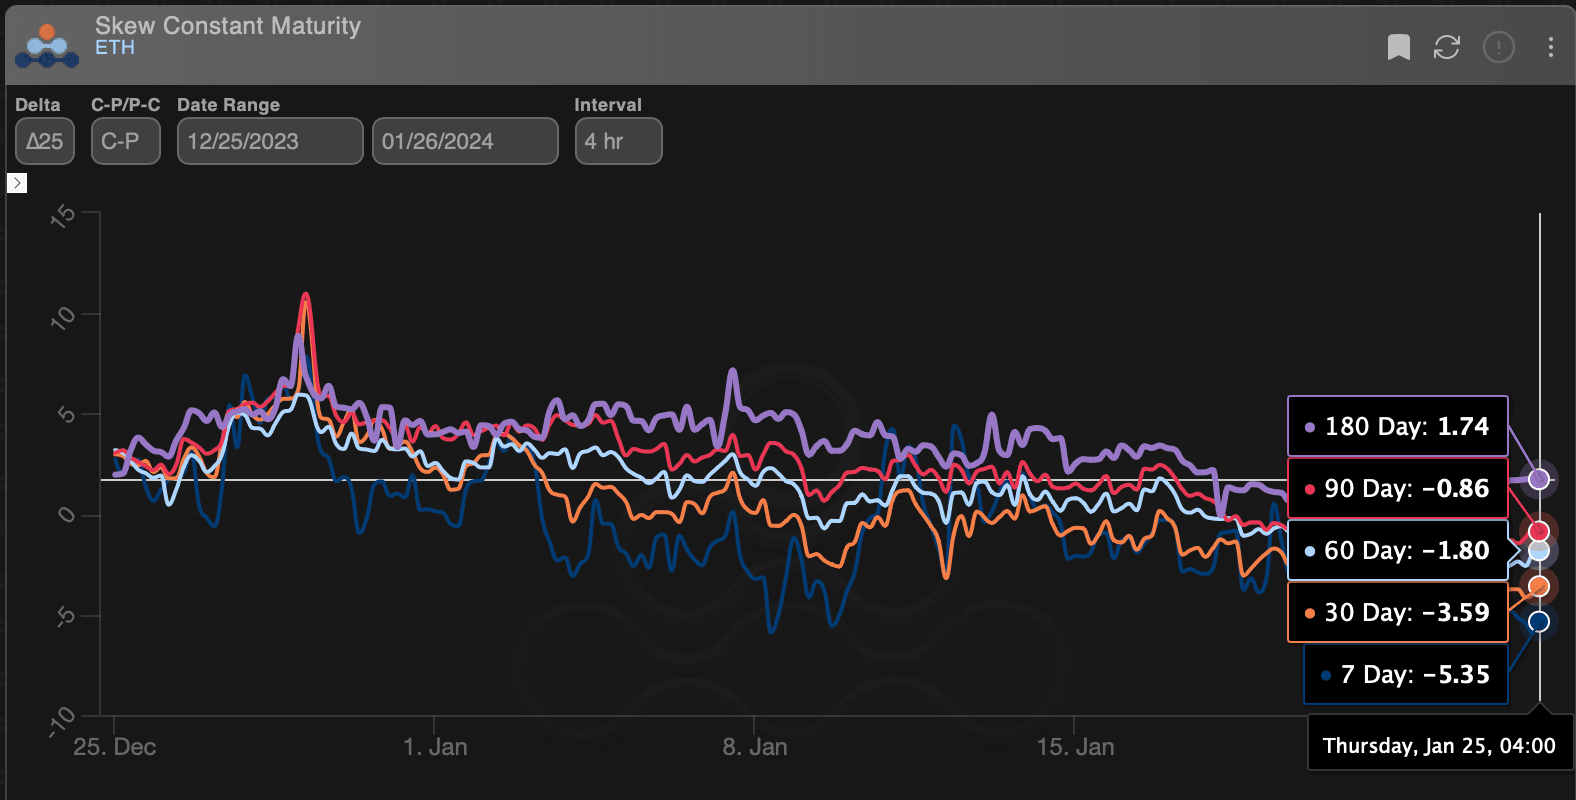Click the 90 Day red marker on chart
1576x800 pixels.
1539,530
